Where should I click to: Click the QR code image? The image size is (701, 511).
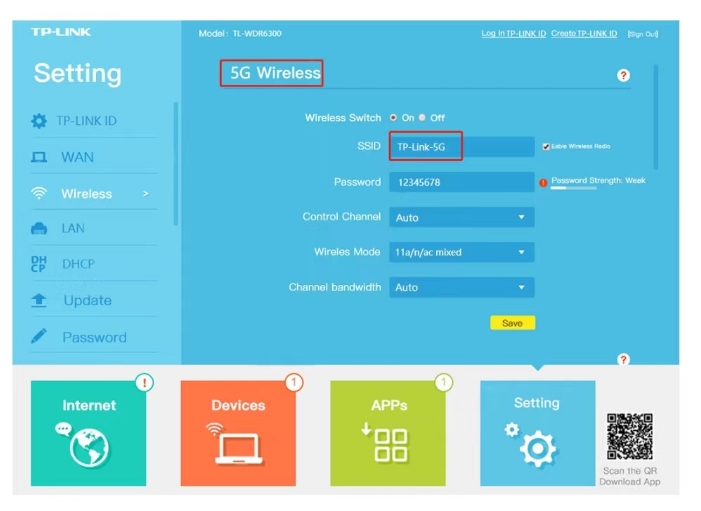[629, 436]
